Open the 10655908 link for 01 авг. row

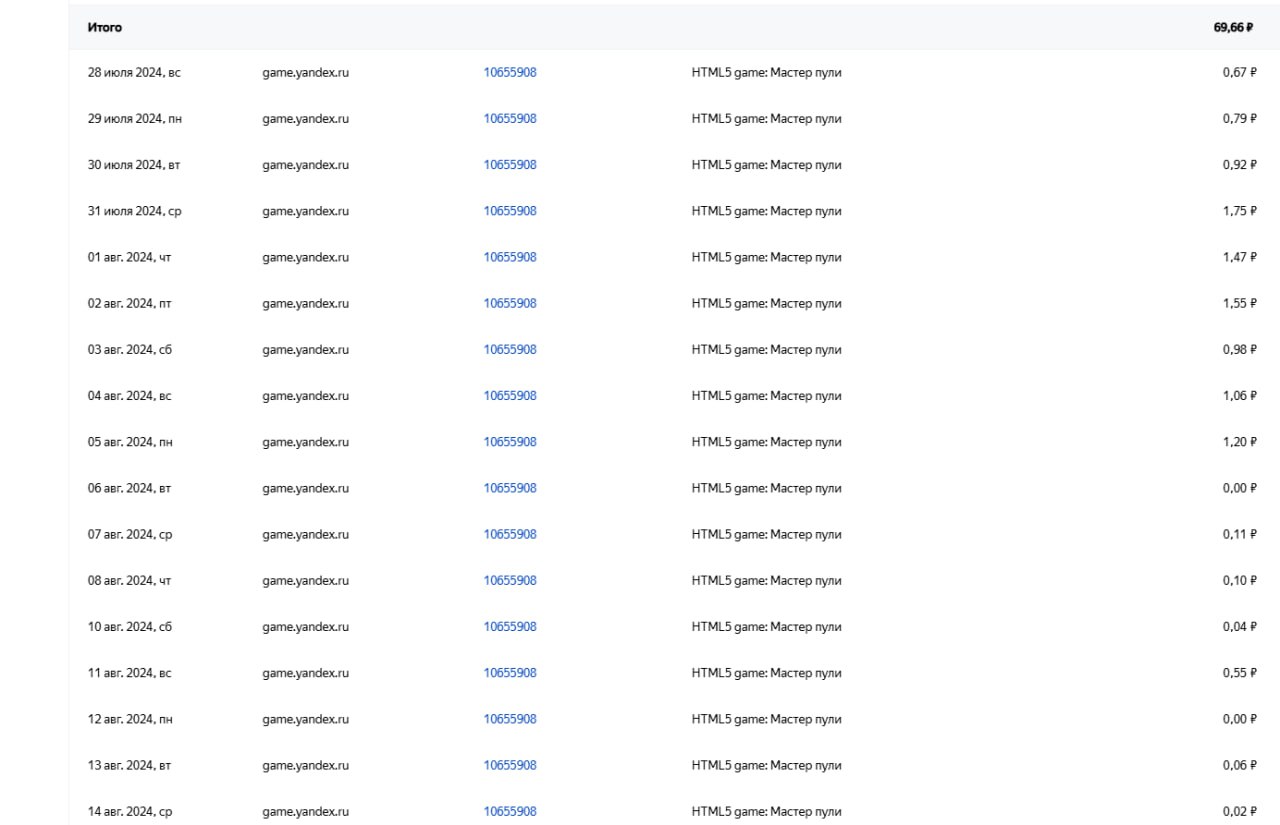click(x=510, y=257)
